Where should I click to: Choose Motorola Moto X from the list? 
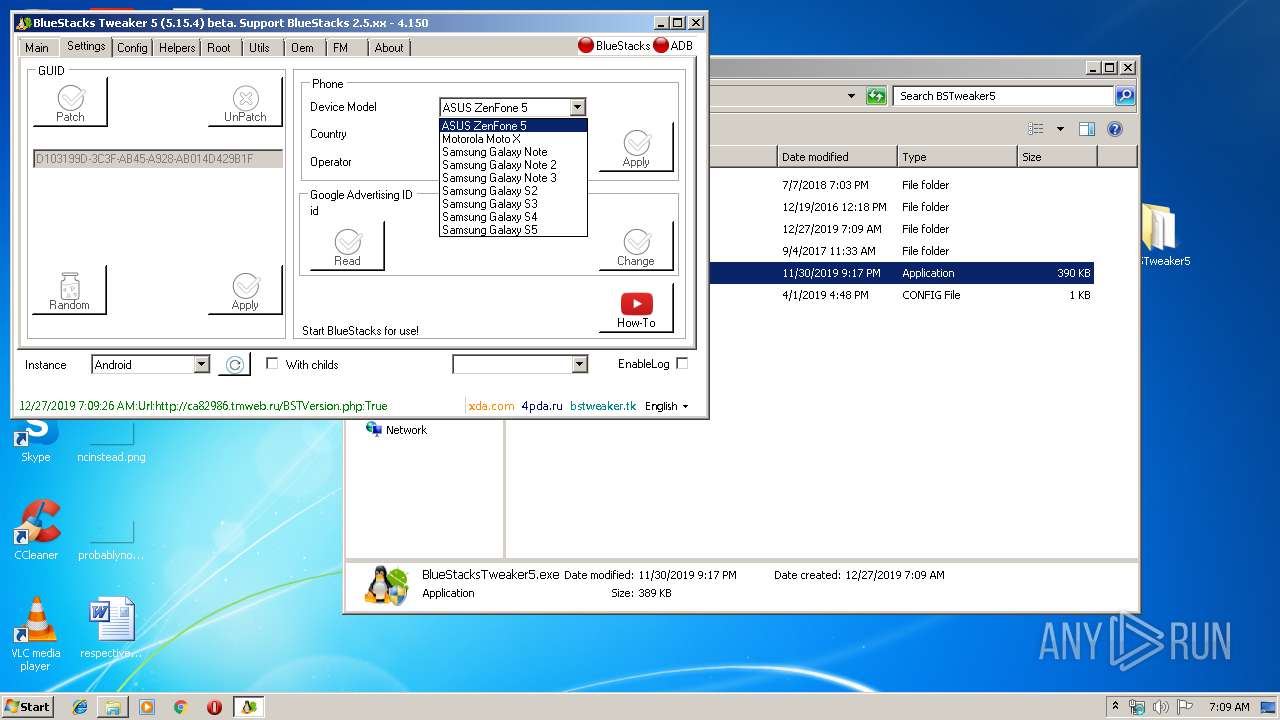click(x=513, y=139)
